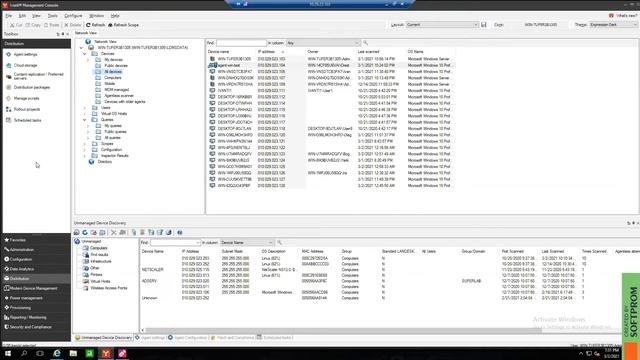This screenshot has height=360, width=640.
Task: Open Distribution packages tool
Action: (28, 87)
